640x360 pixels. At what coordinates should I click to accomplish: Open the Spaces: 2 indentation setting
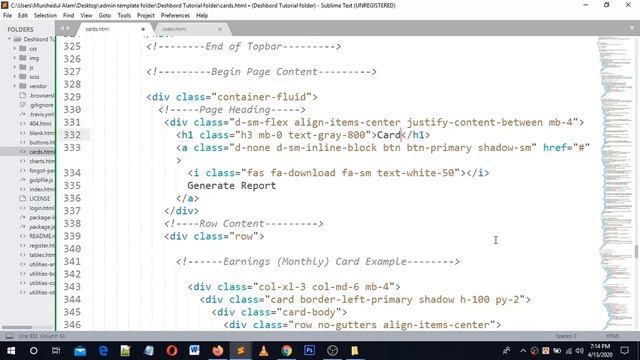[x=566, y=336]
